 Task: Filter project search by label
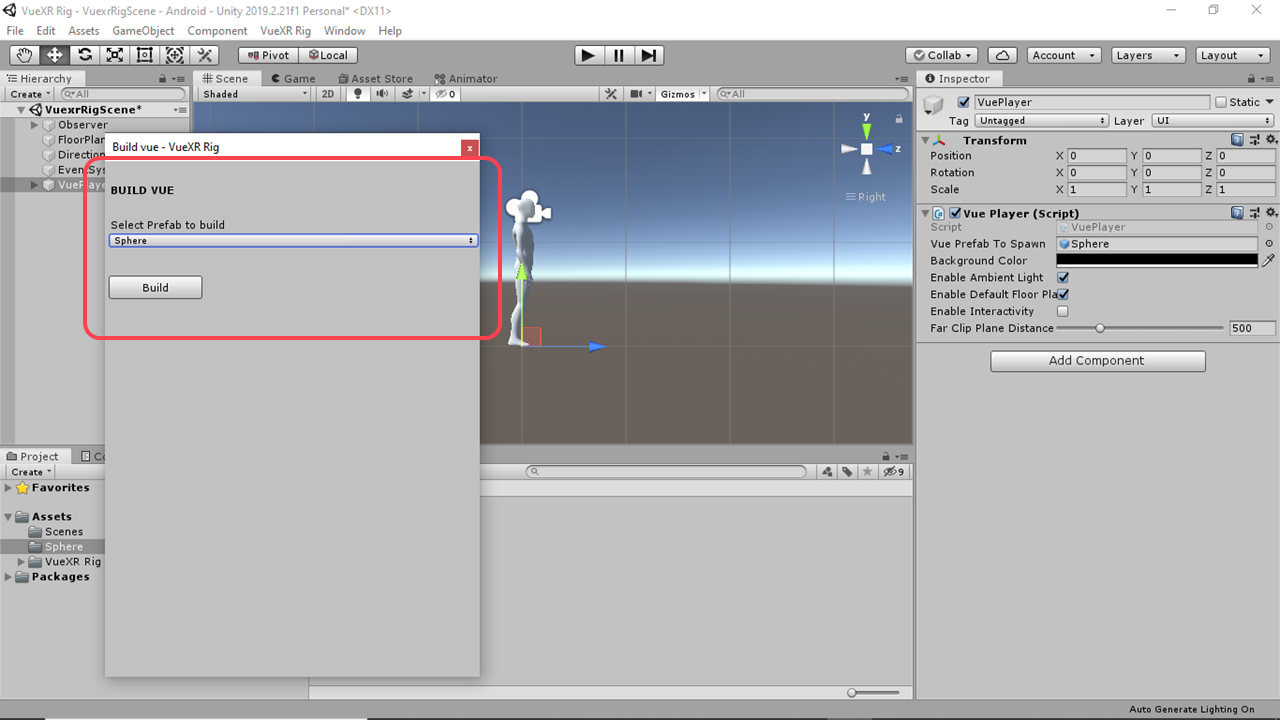coord(847,472)
